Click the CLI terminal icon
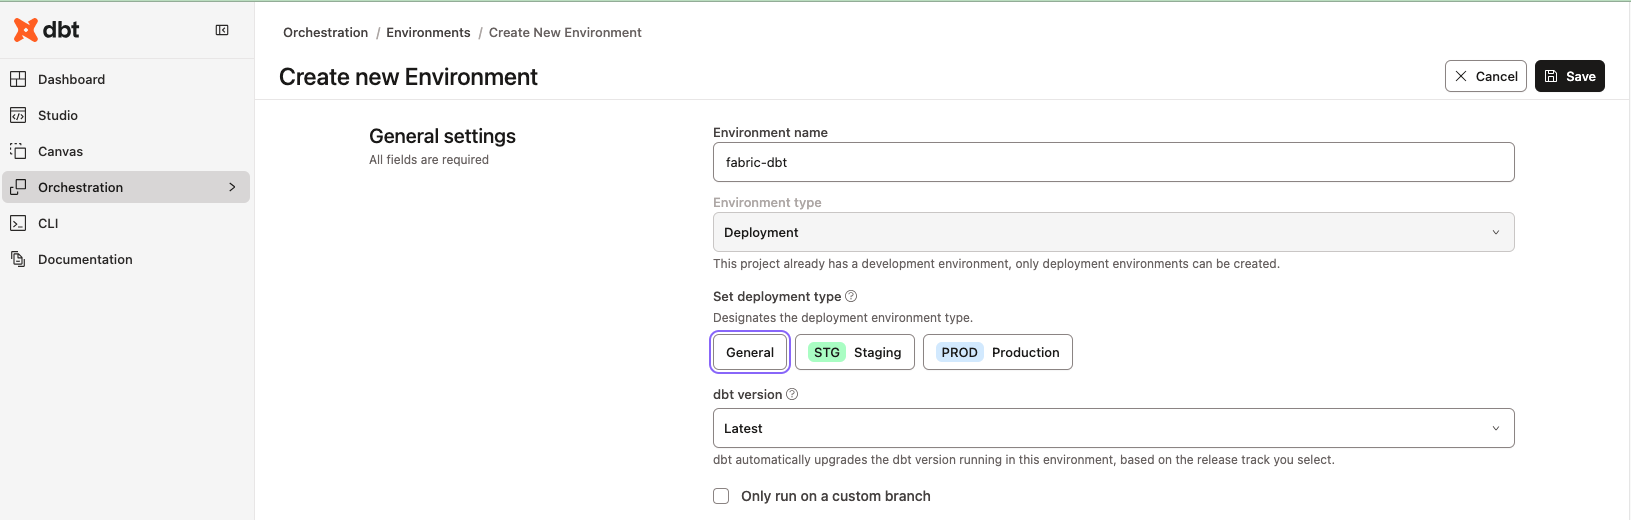 [x=18, y=223]
